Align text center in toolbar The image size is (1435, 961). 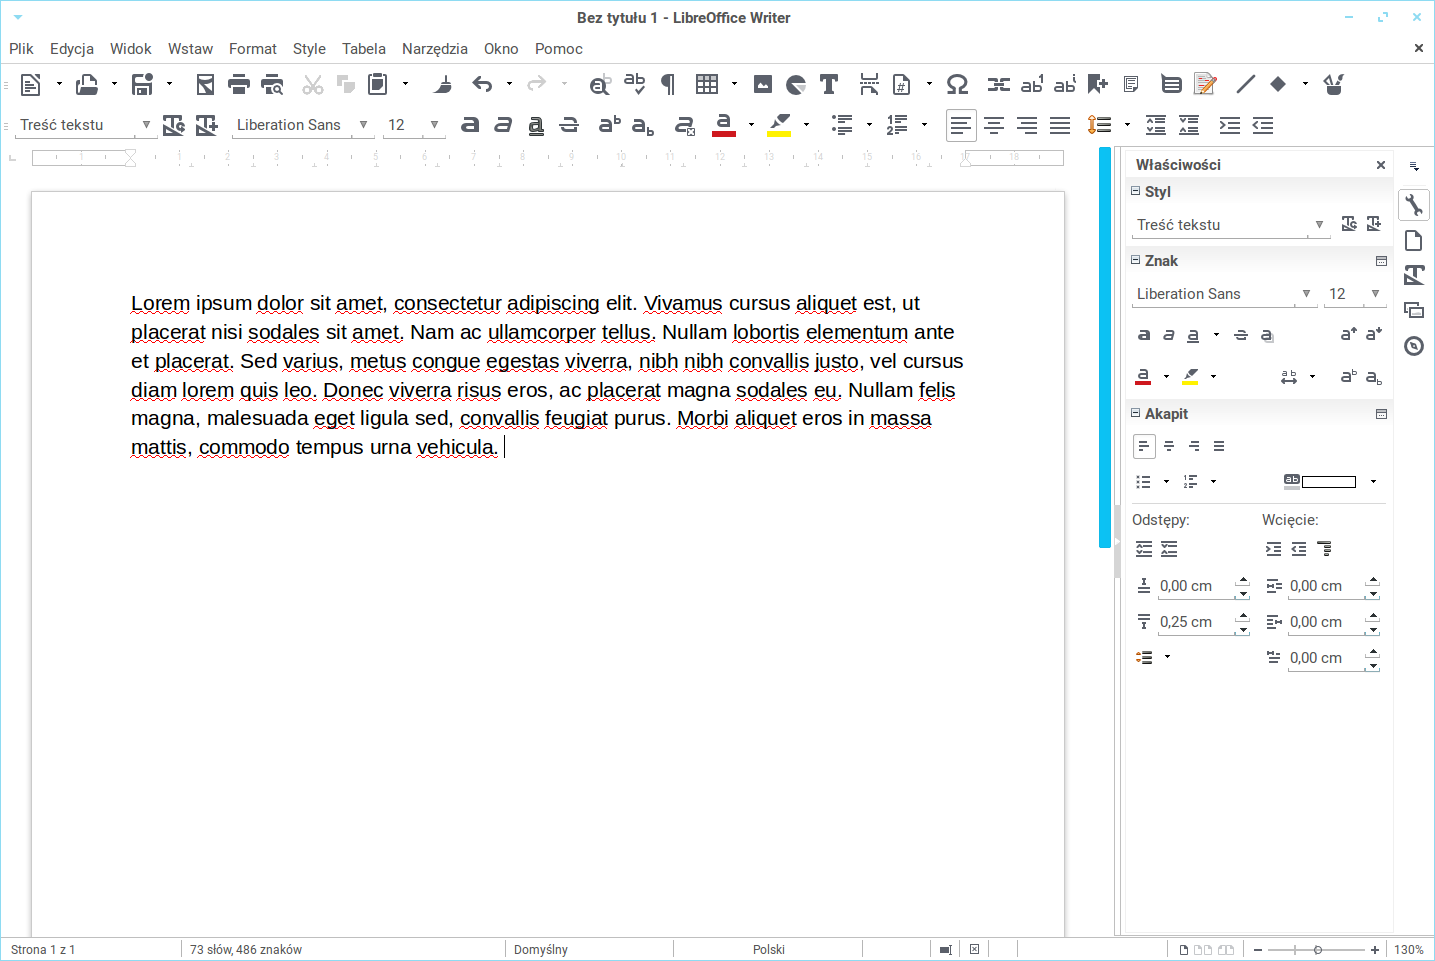[x=994, y=125]
